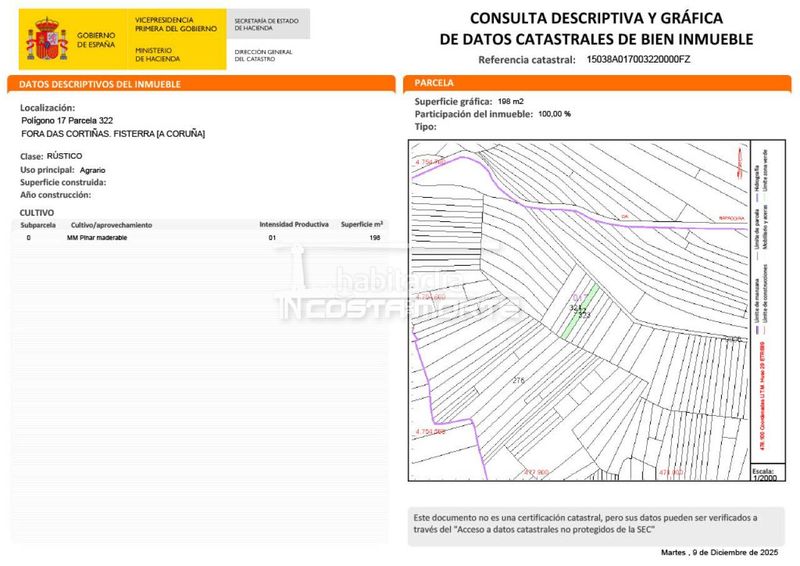Click 'Polígono 17 Parcela 322' text
Viewport: 800px width, 566px height.
pyautogui.click(x=67, y=120)
